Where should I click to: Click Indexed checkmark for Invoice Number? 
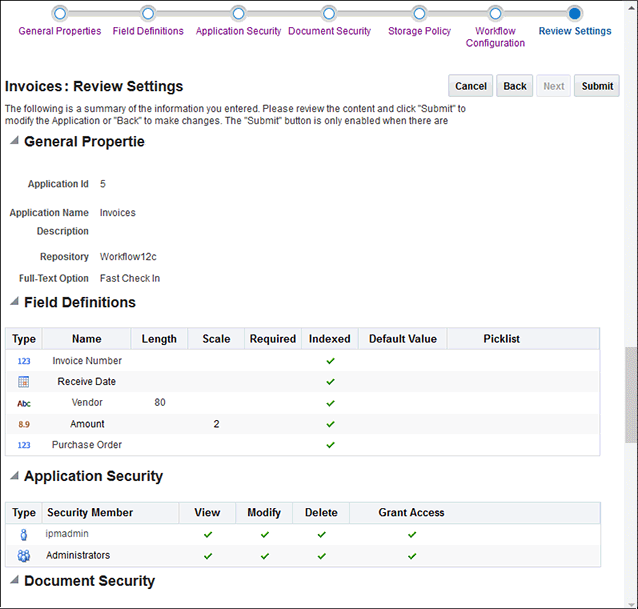330,361
